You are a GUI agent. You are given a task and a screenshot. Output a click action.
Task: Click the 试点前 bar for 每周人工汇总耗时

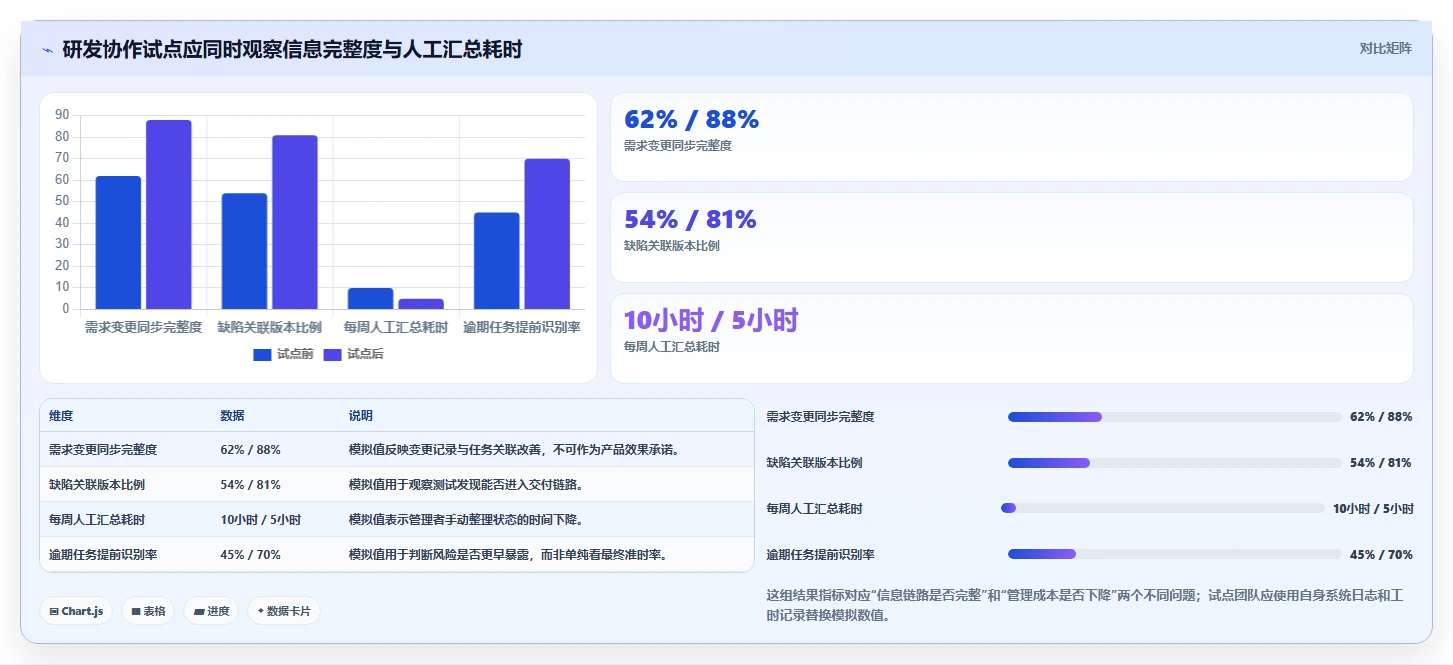coord(370,298)
